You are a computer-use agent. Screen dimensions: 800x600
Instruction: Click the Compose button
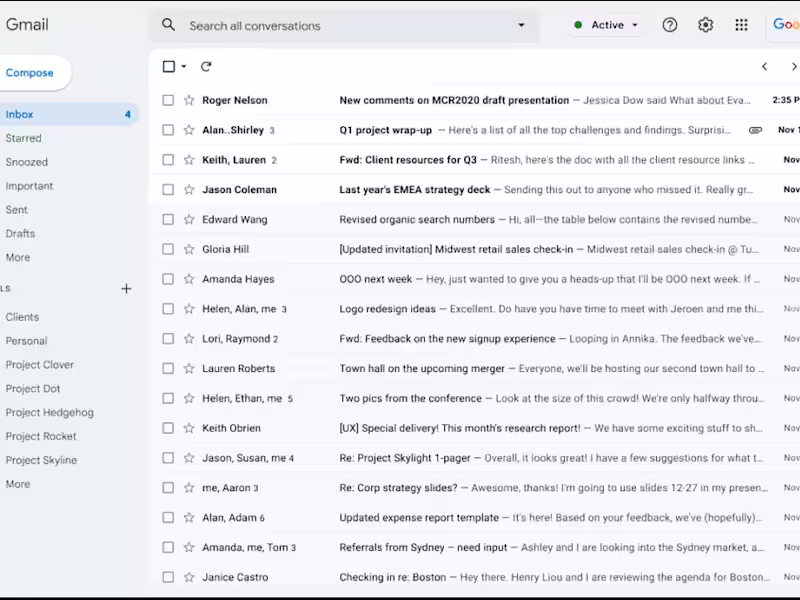point(30,73)
